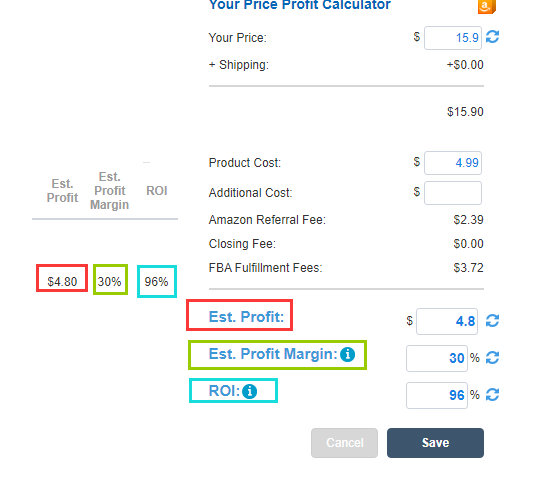
Task: Select the $4.80 Est. Profit table value
Action: tap(62, 282)
